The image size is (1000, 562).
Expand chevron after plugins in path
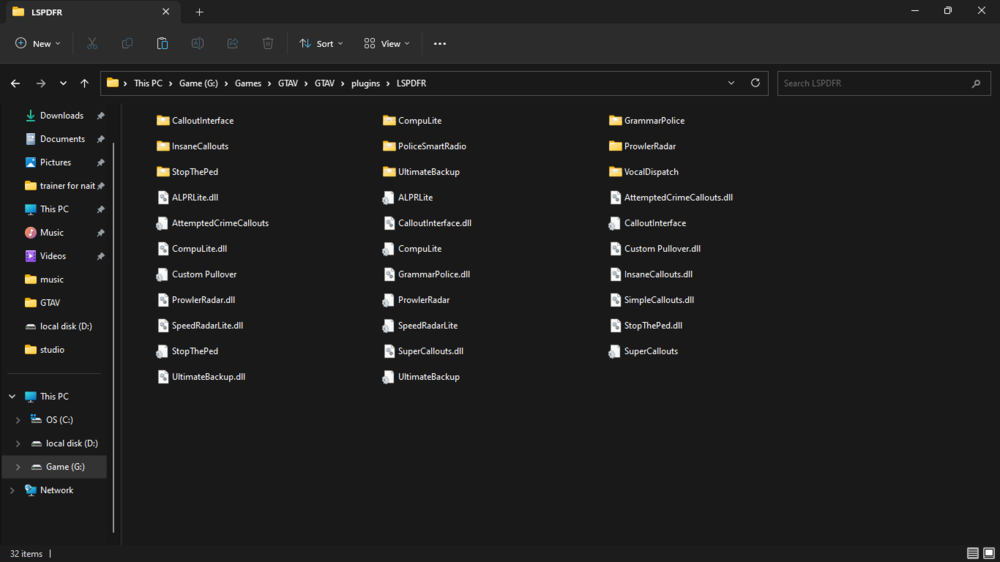[x=388, y=84]
